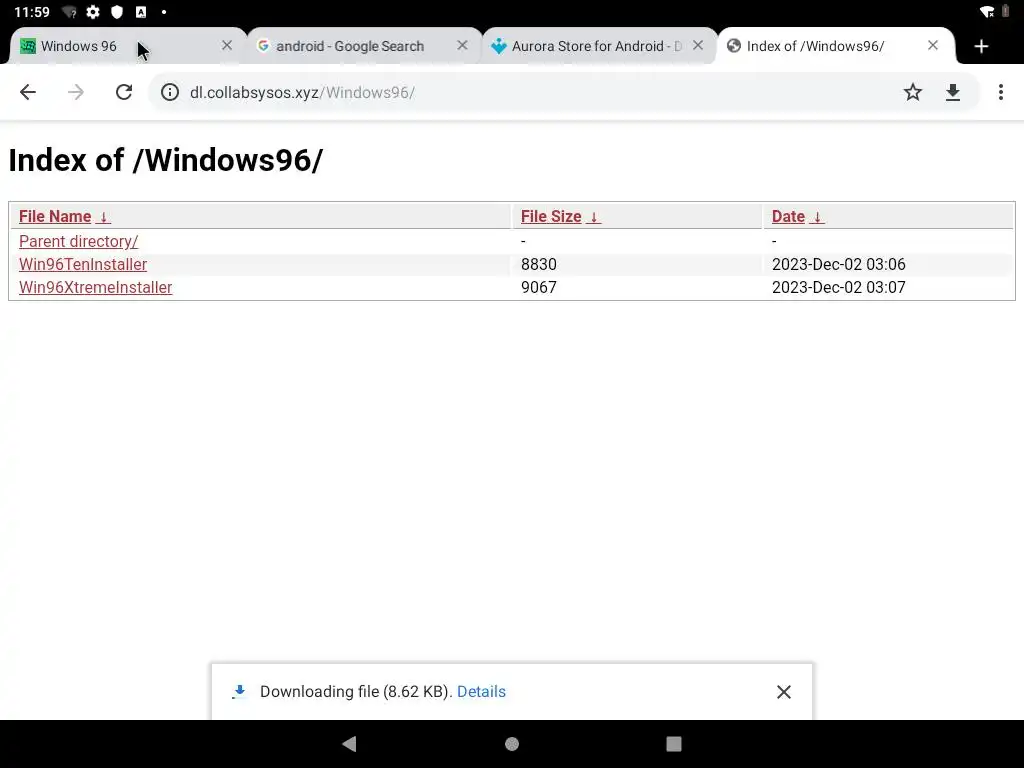Tap the Android home circle button
1024x768 pixels.
[512, 744]
